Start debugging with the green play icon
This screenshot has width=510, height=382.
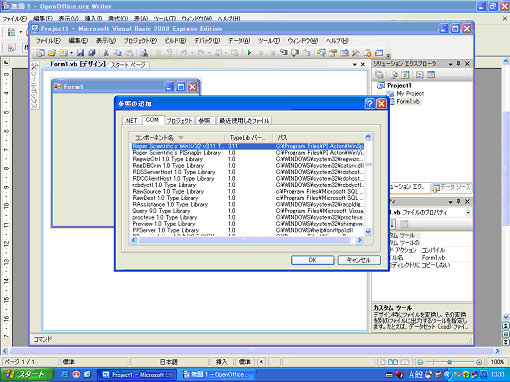249,53
